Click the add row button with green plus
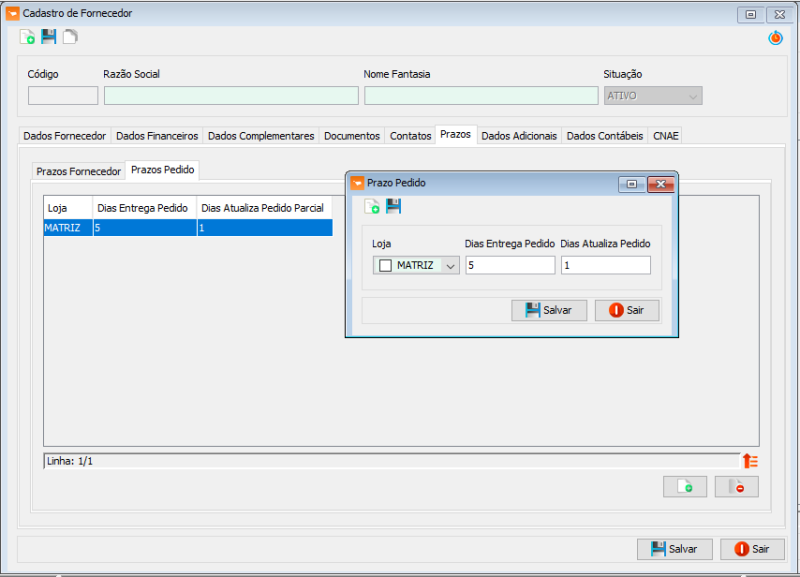800x577 pixels. [x=685, y=487]
